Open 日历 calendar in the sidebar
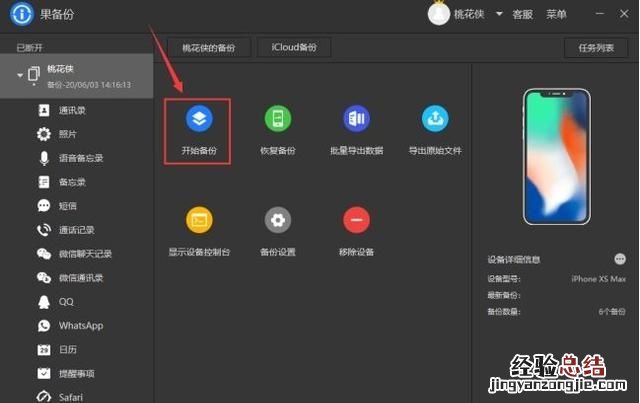The image size is (640, 403). point(68,350)
